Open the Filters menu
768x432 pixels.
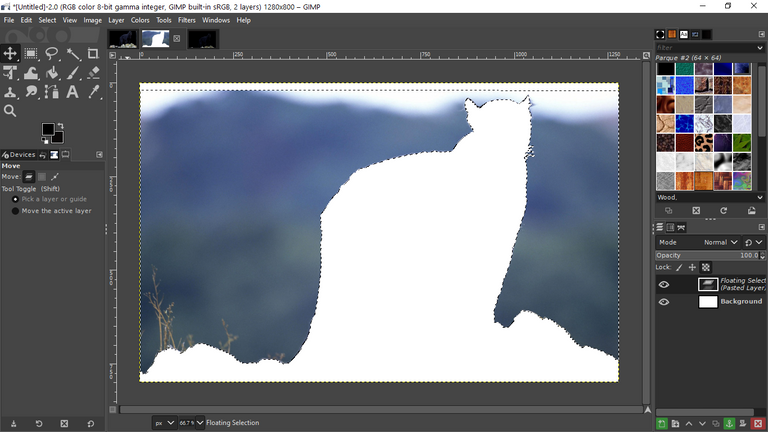[187, 20]
